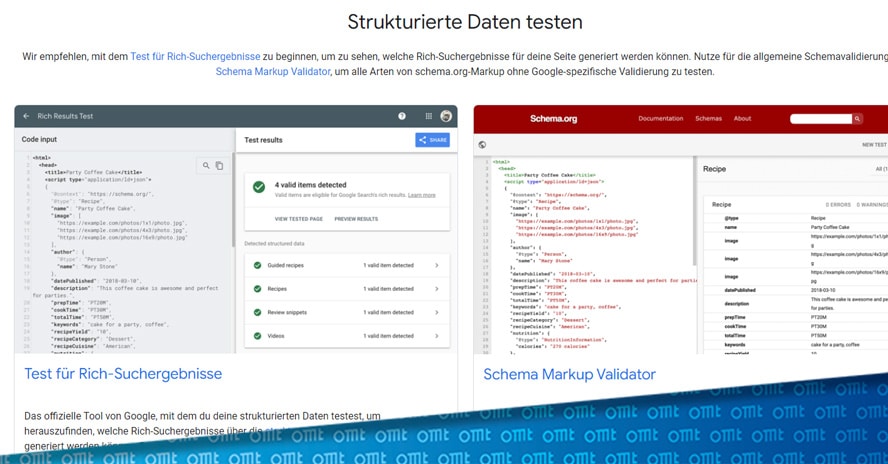Open Documentation menu on Schema.org
This screenshot has width=888, height=464.
coord(660,118)
